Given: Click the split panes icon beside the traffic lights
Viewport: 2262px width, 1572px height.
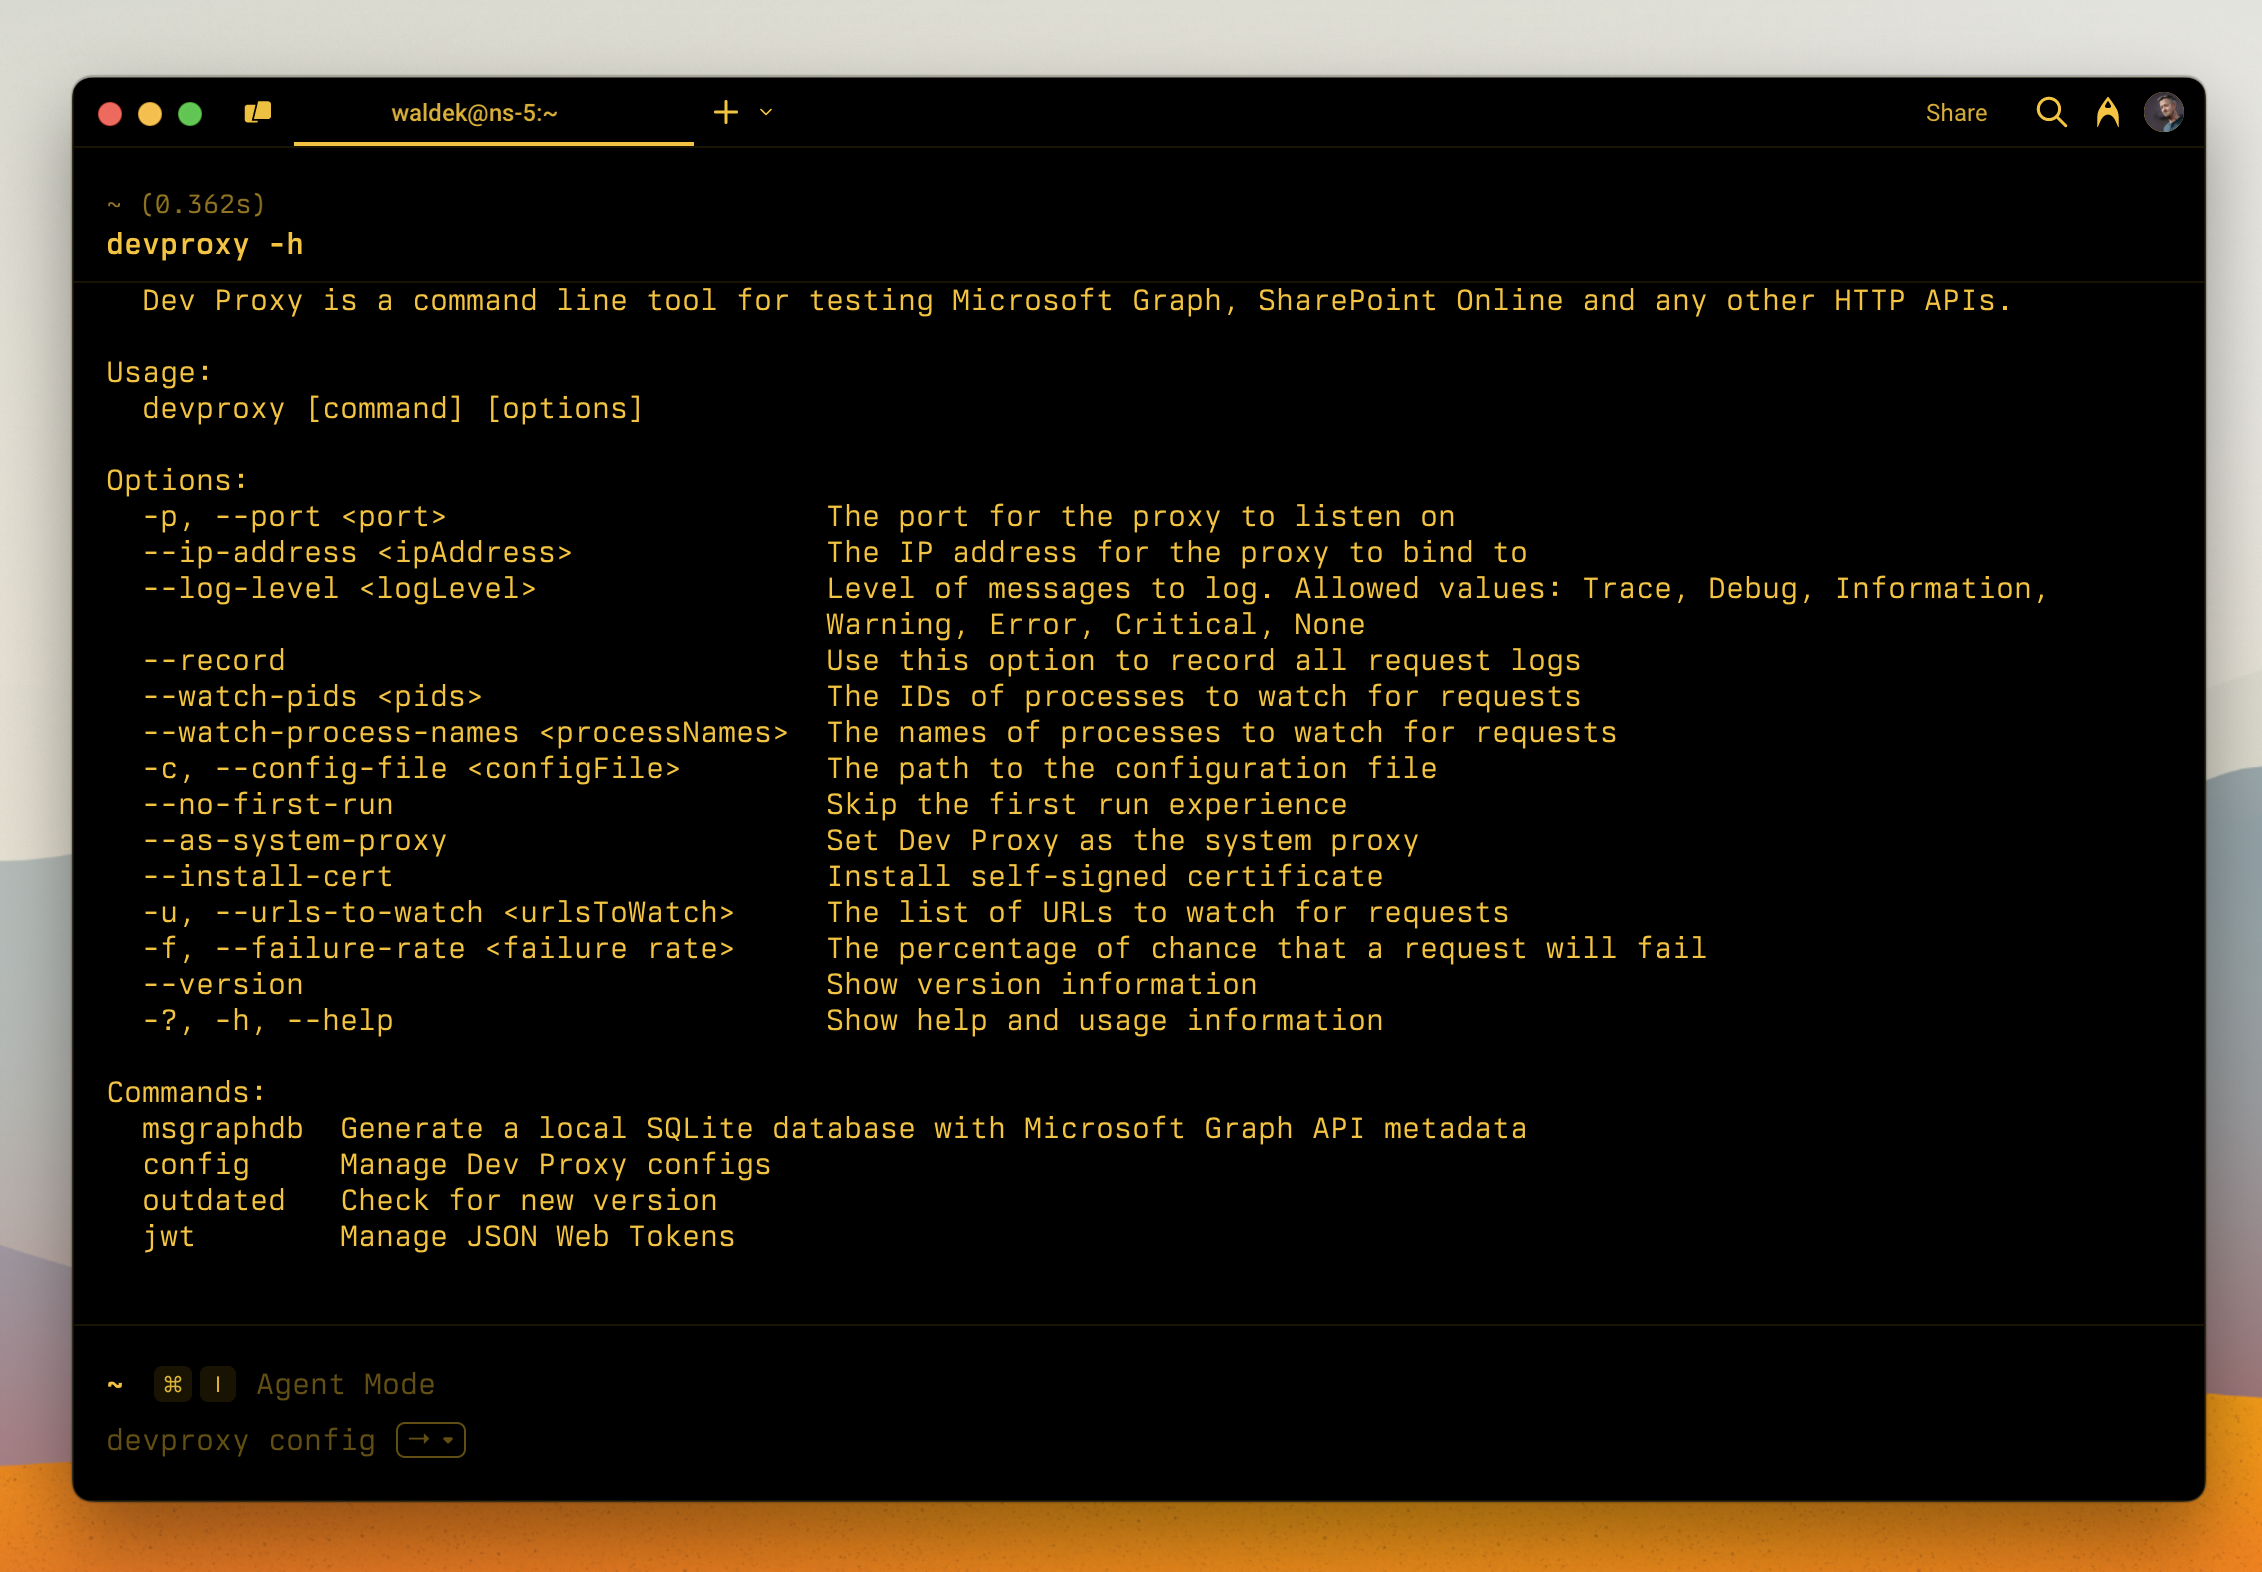Looking at the screenshot, I should [x=257, y=112].
